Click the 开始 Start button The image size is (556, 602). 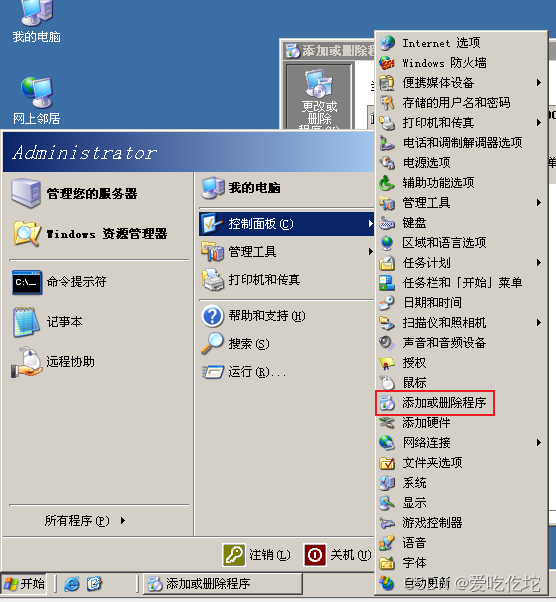pos(24,584)
